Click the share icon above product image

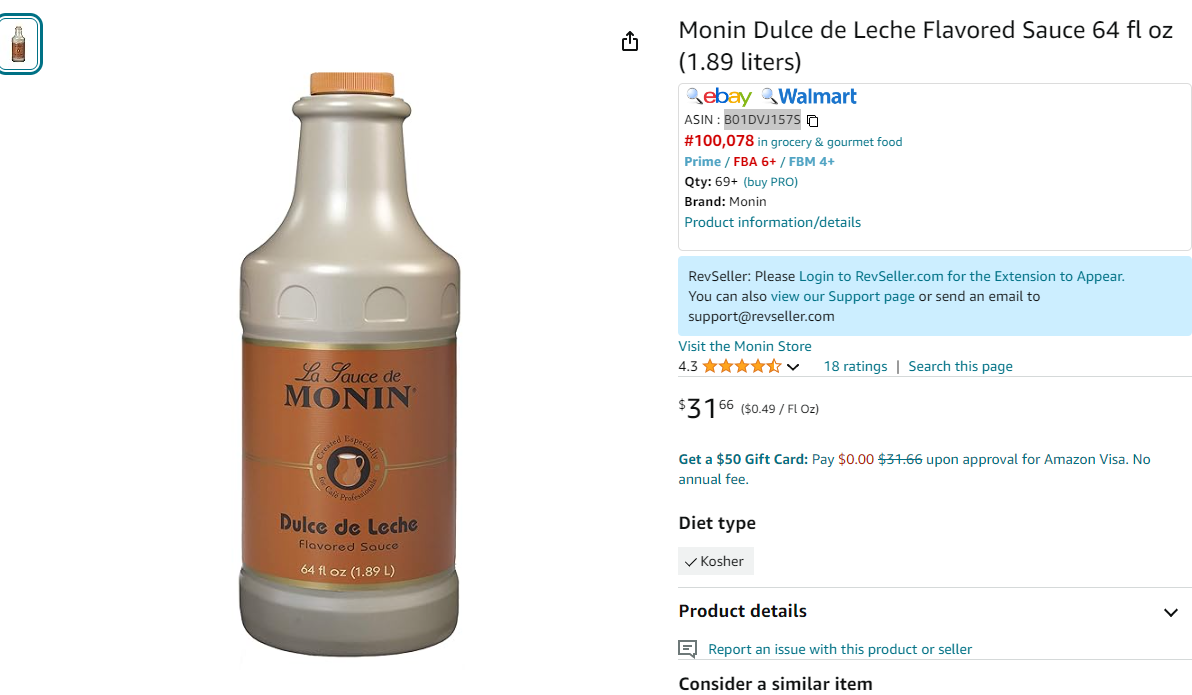[x=629, y=41]
